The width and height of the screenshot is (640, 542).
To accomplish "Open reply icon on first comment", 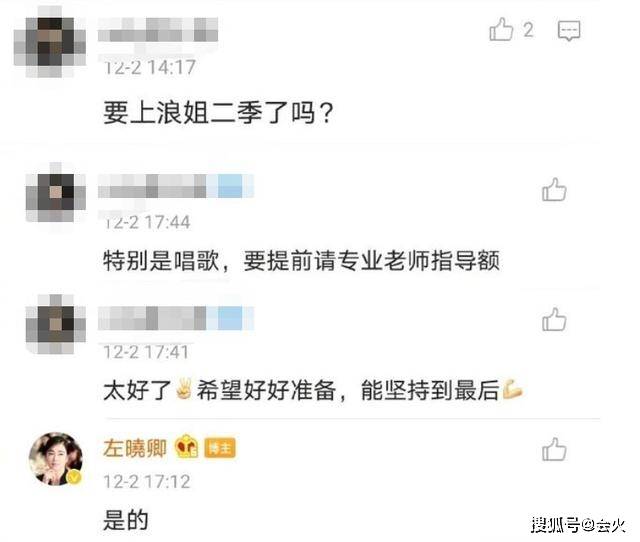I will point(569,30).
